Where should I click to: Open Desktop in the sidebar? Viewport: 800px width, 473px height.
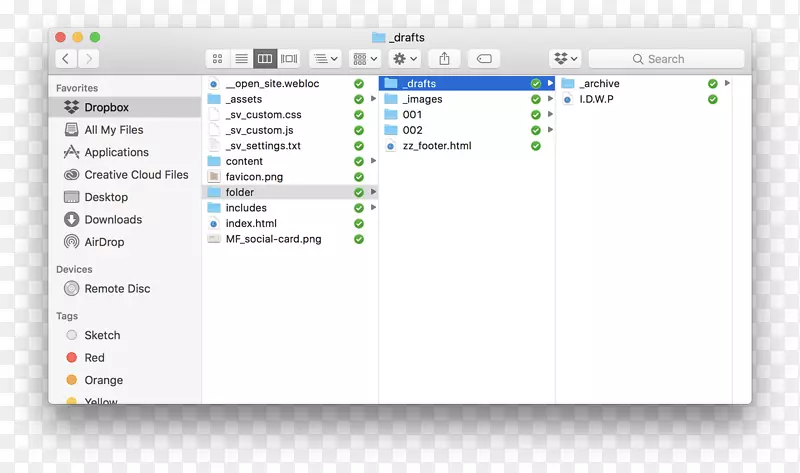click(x=125, y=197)
